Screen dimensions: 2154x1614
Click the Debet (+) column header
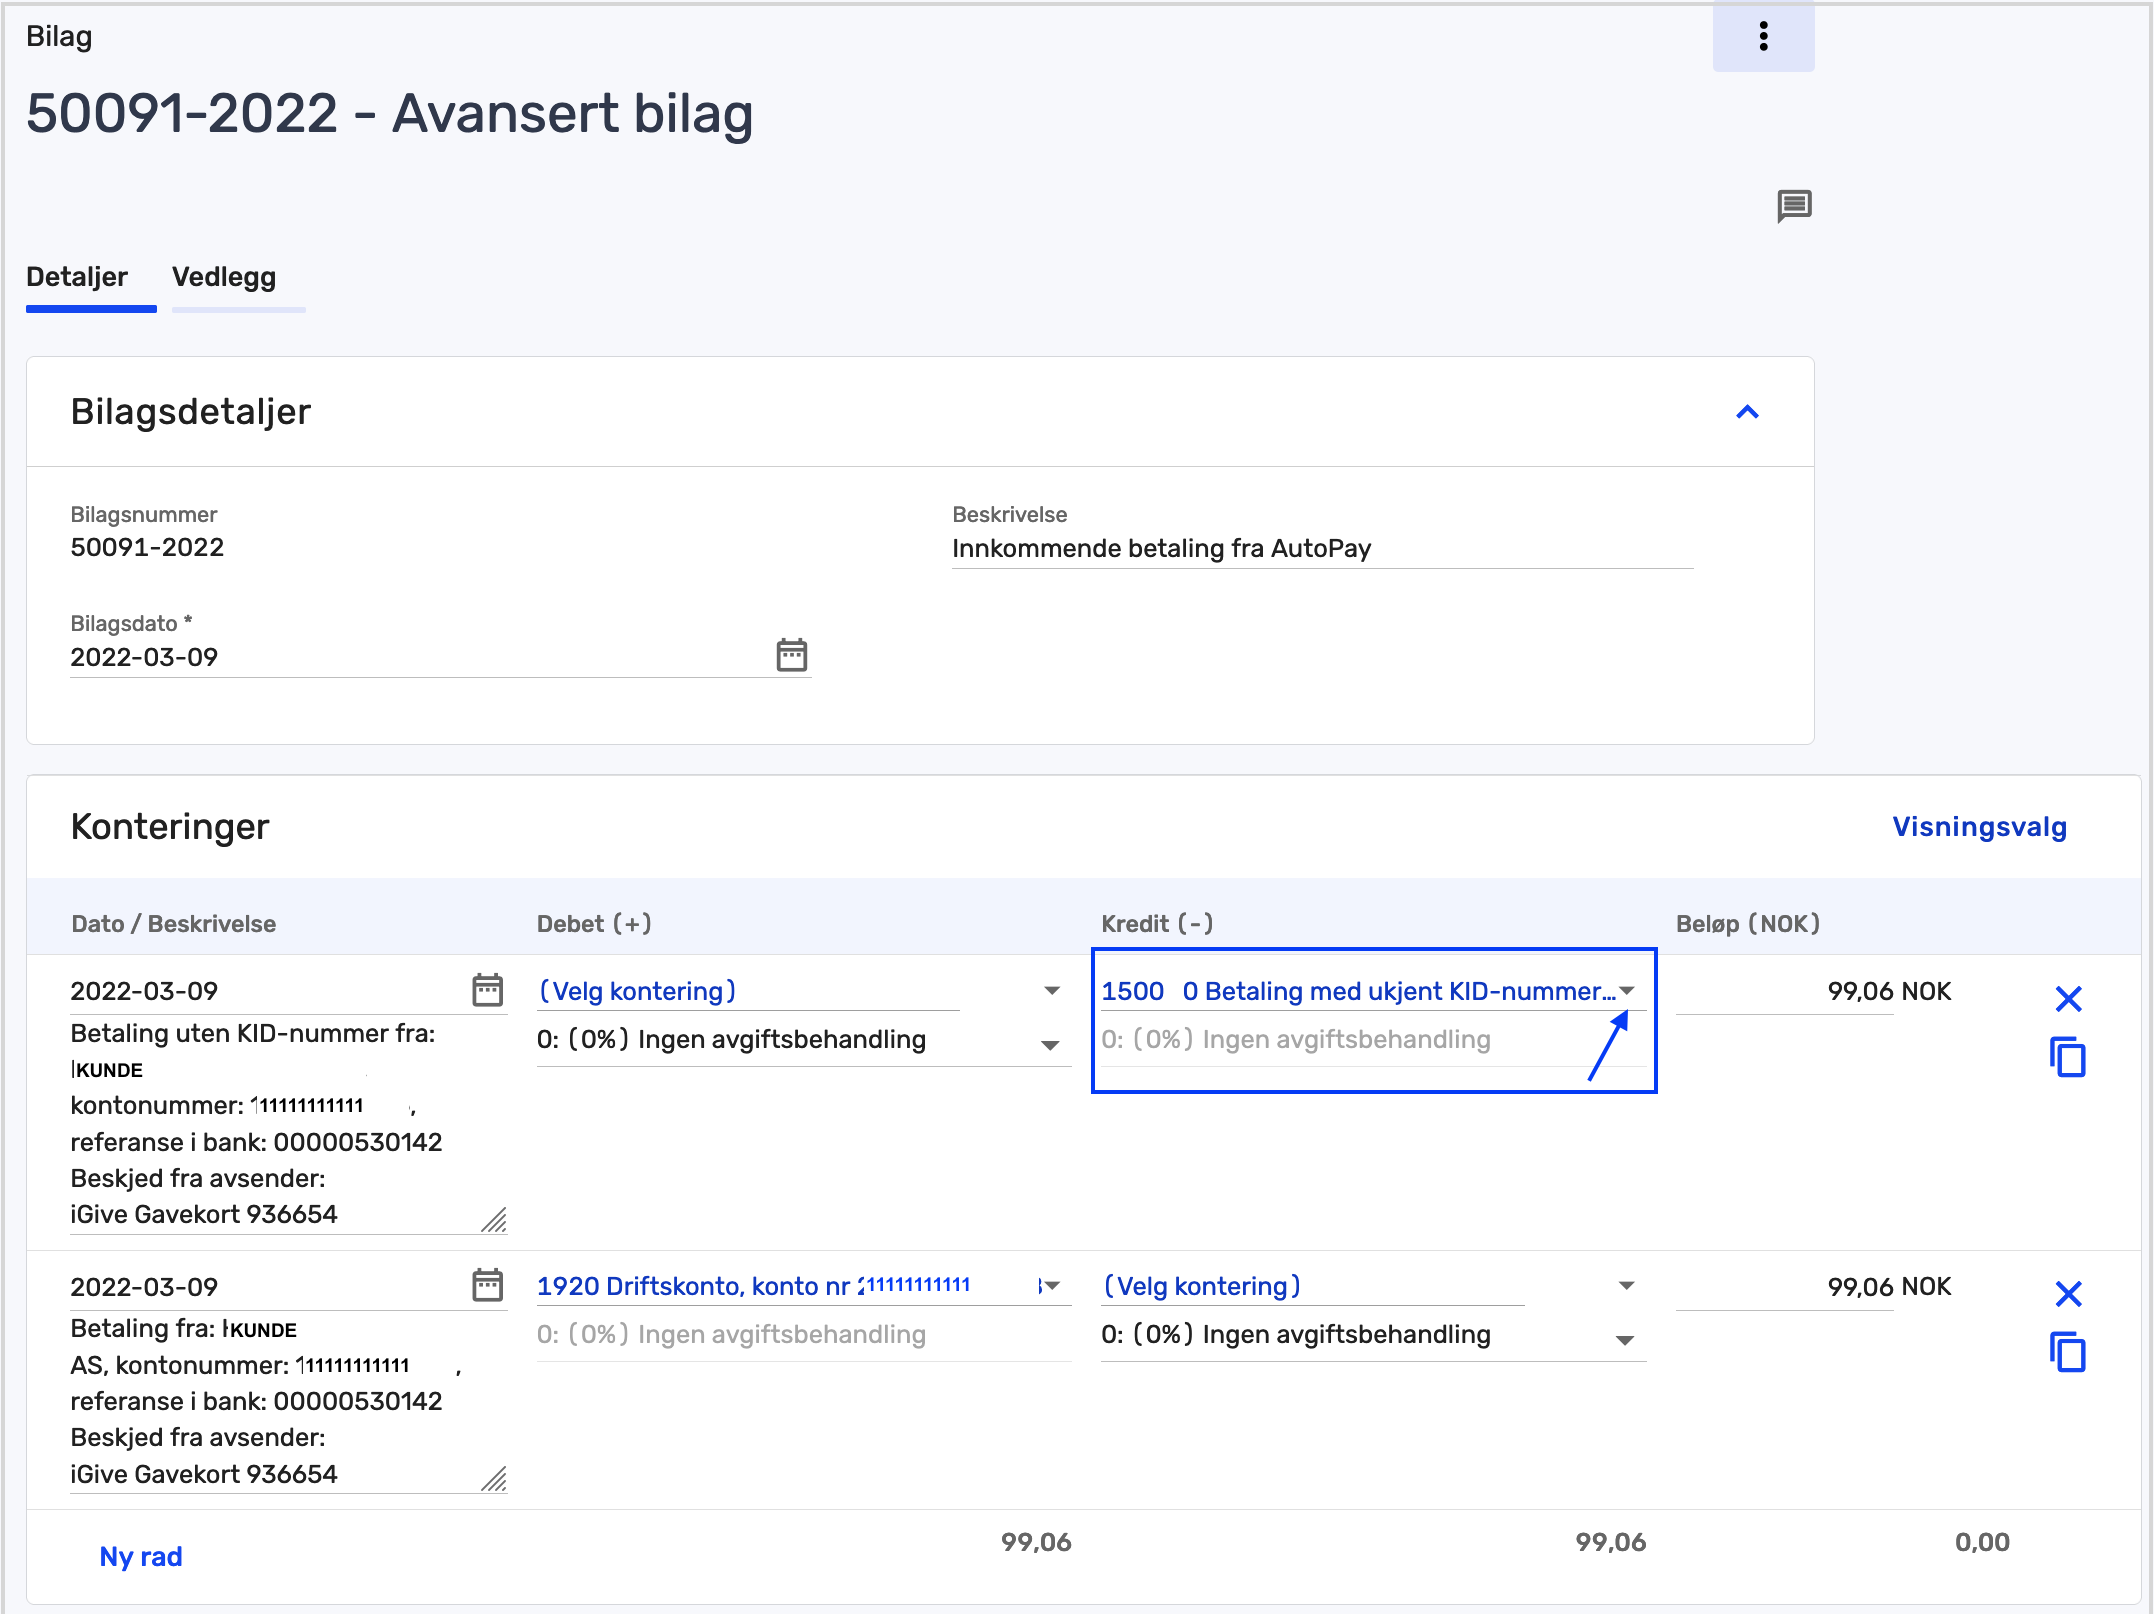tap(594, 923)
